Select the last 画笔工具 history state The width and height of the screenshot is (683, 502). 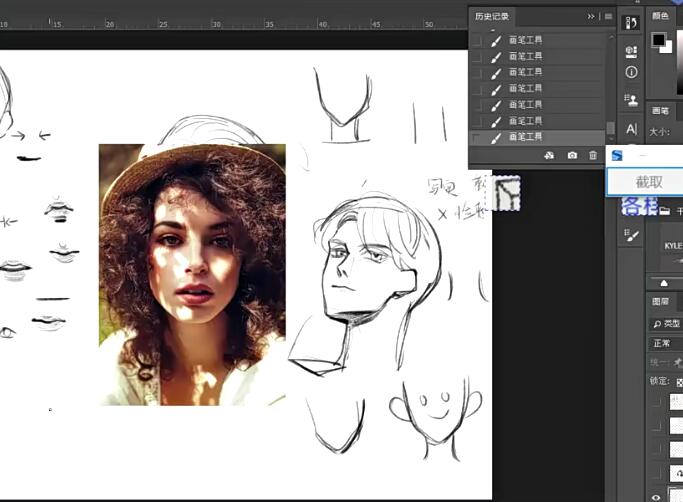[x=540, y=136]
